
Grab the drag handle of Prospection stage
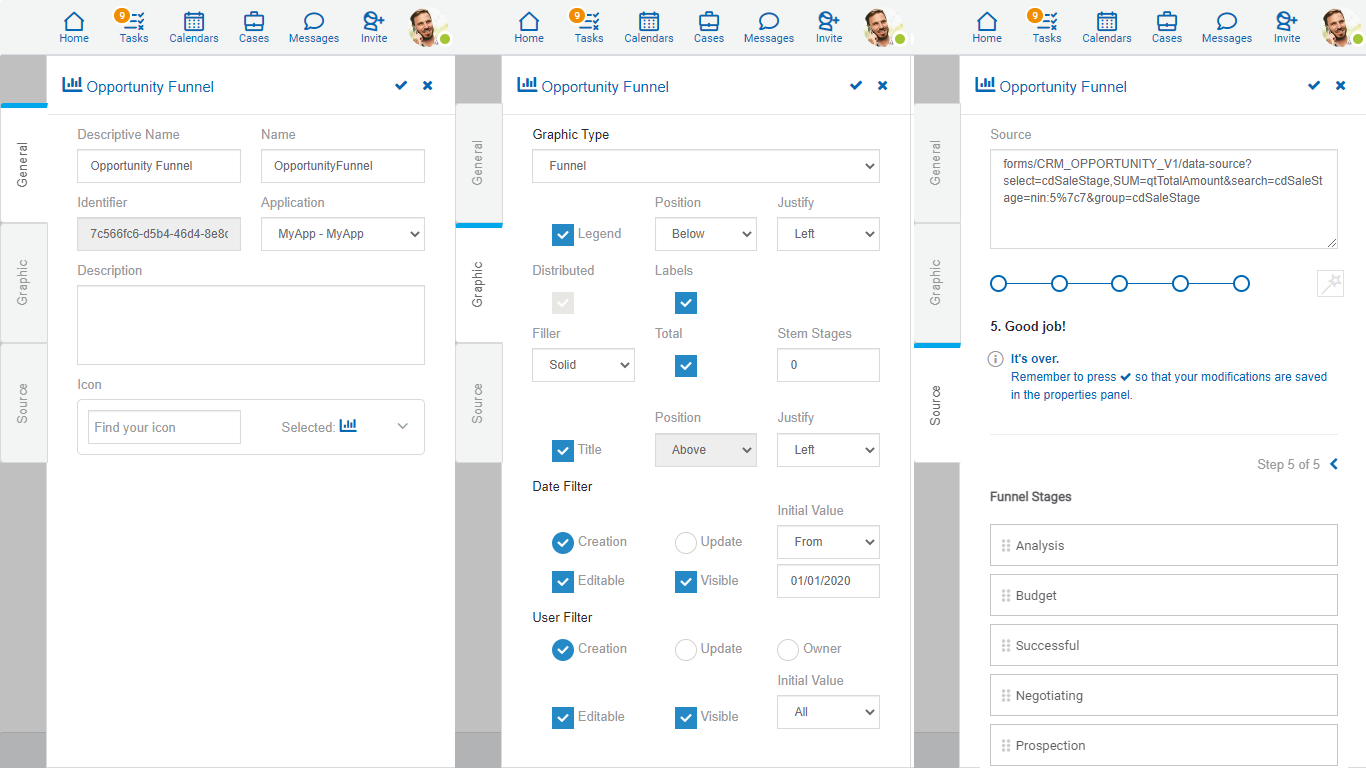(1005, 746)
